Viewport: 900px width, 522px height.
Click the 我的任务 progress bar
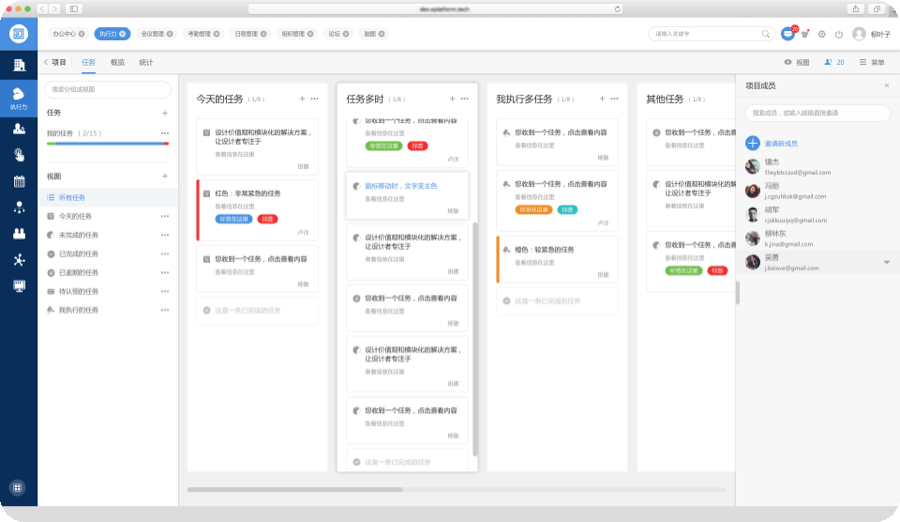[x=108, y=144]
